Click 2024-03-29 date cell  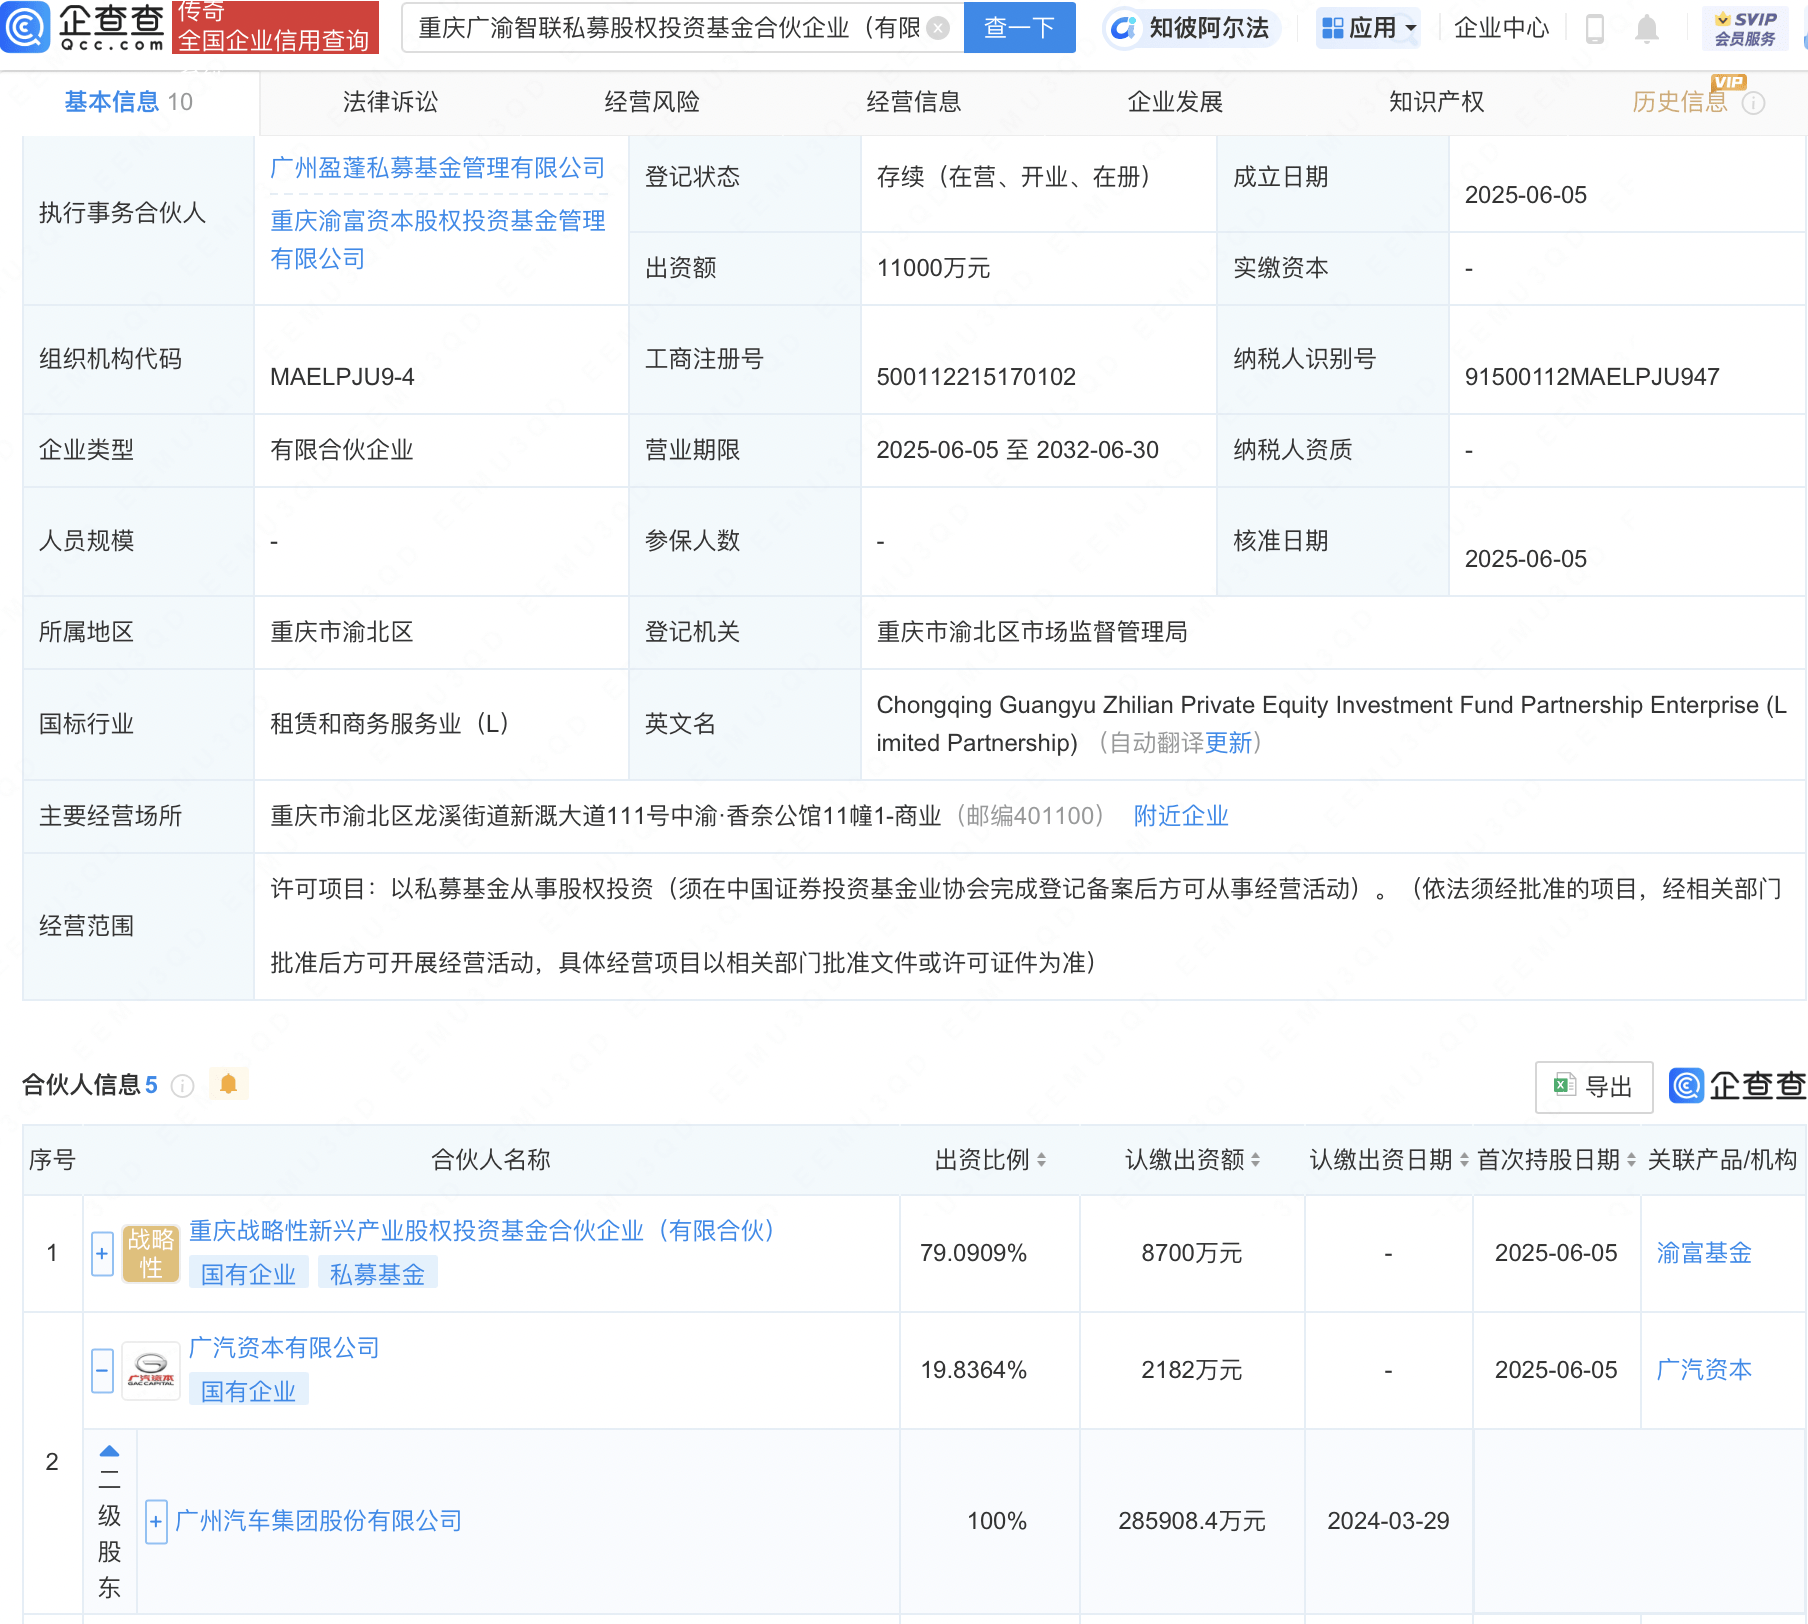(x=1388, y=1521)
